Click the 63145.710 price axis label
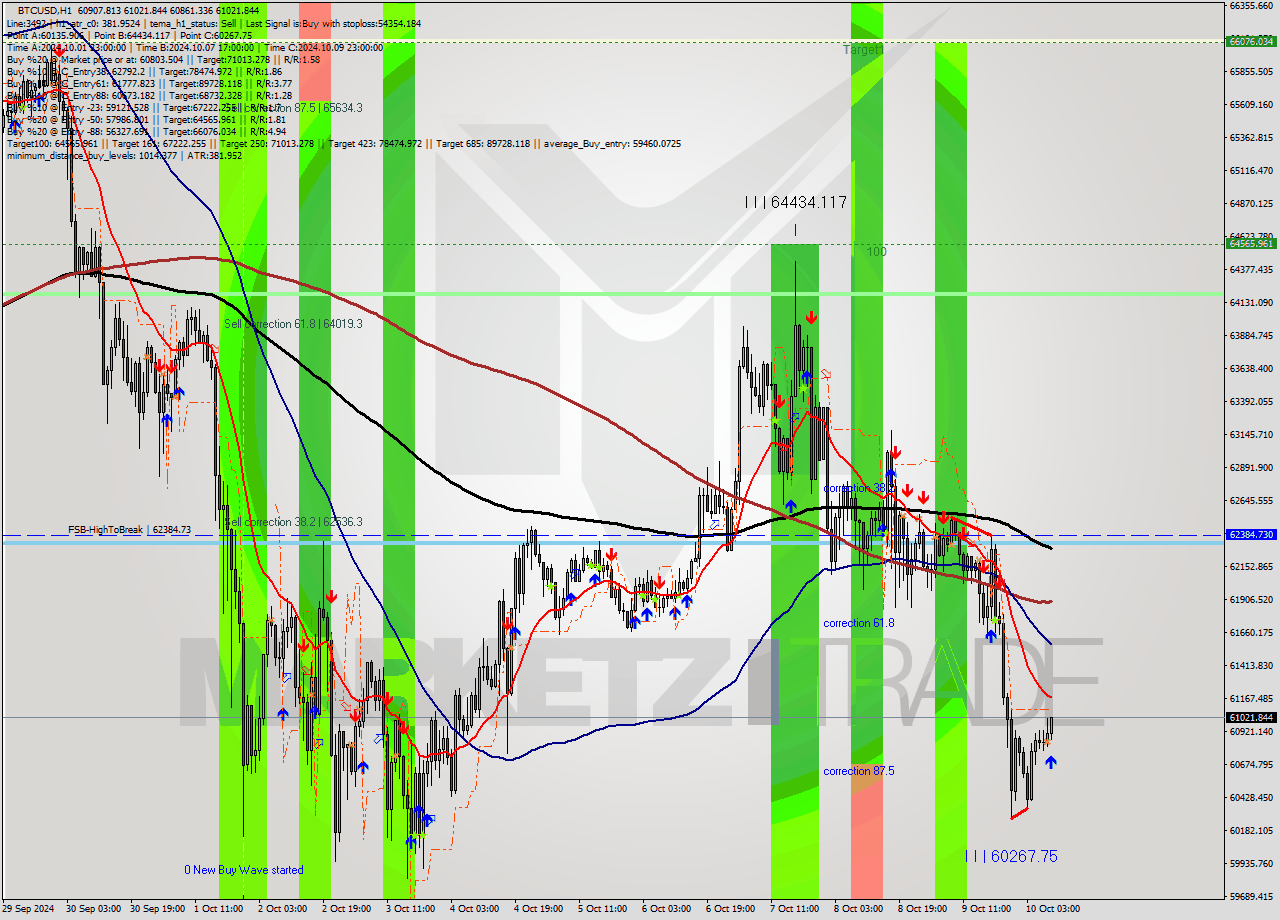Screen dimensions: 1280x920 tap(1252, 435)
